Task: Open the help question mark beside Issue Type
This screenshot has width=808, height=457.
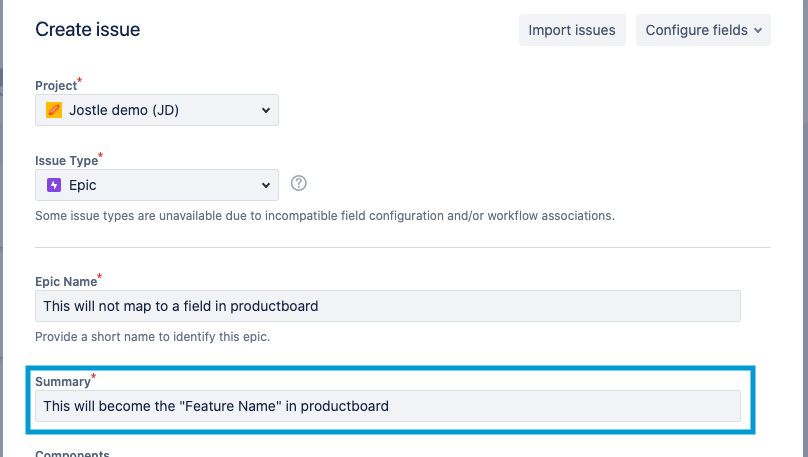Action: tap(298, 183)
